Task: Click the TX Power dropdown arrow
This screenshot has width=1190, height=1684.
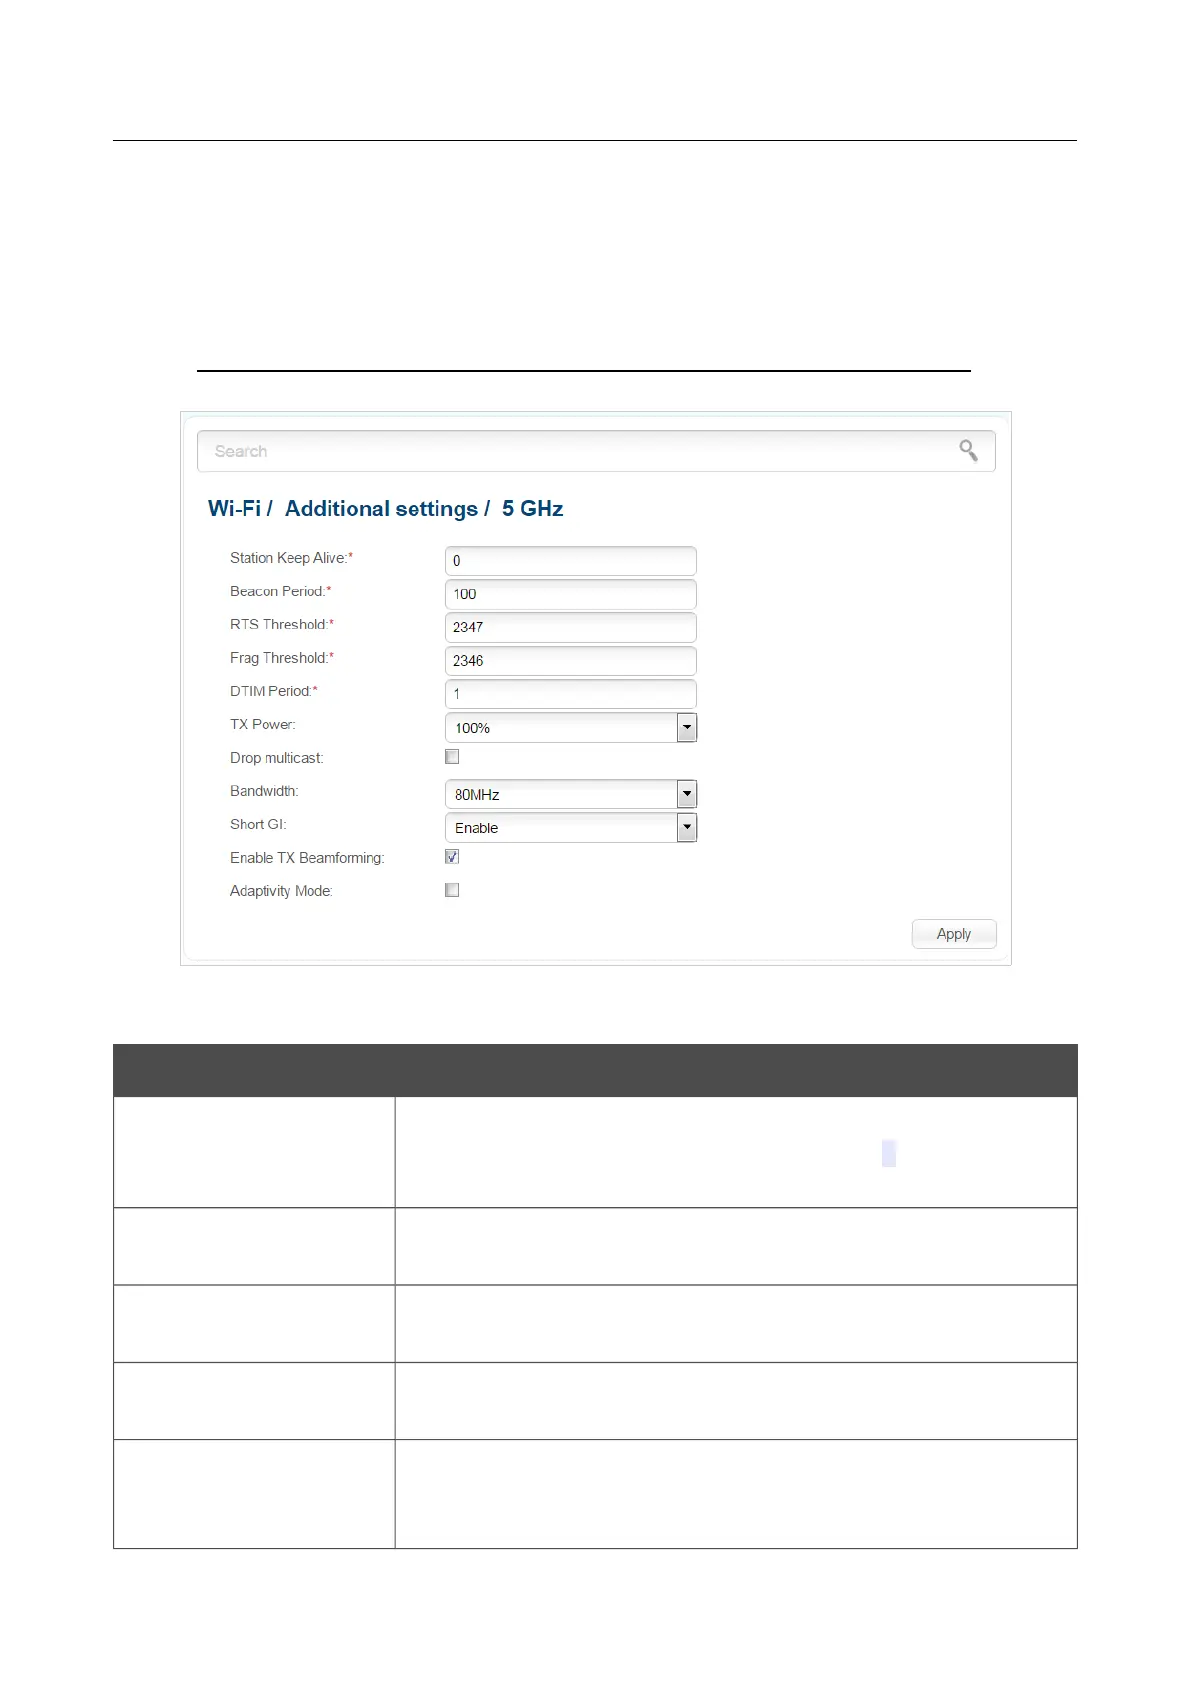Action: [687, 727]
